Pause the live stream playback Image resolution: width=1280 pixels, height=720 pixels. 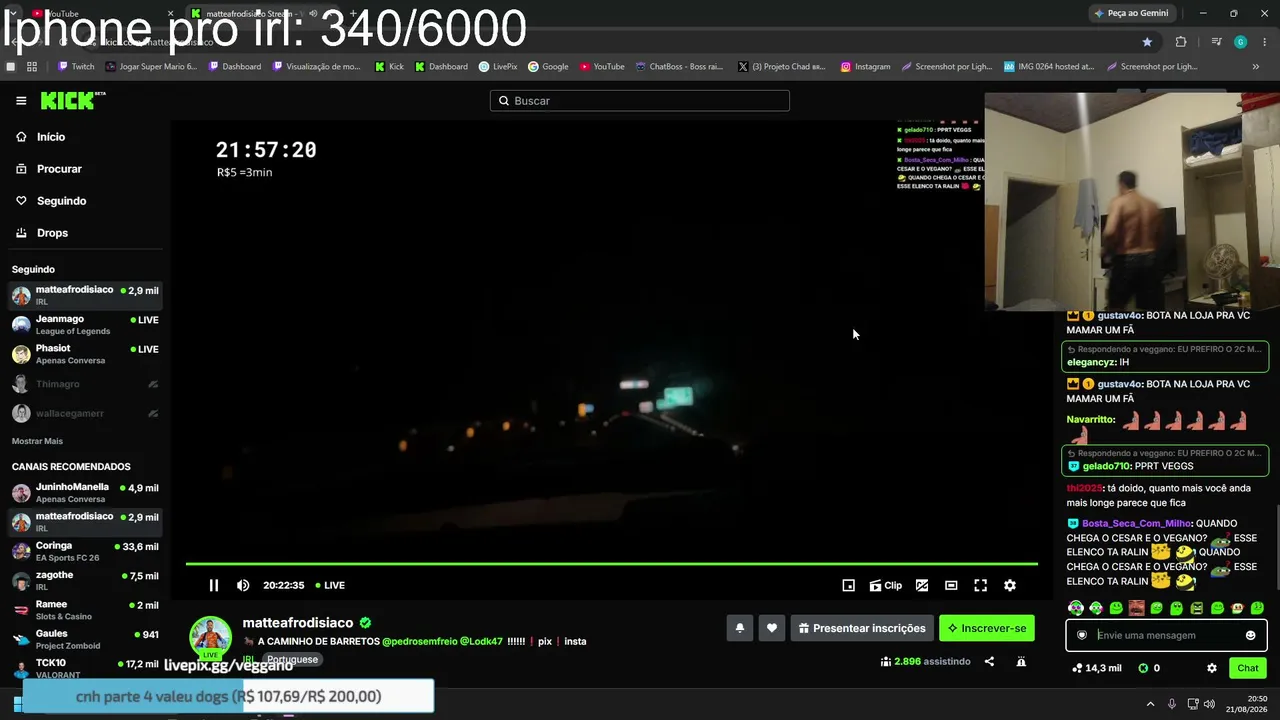pos(213,586)
